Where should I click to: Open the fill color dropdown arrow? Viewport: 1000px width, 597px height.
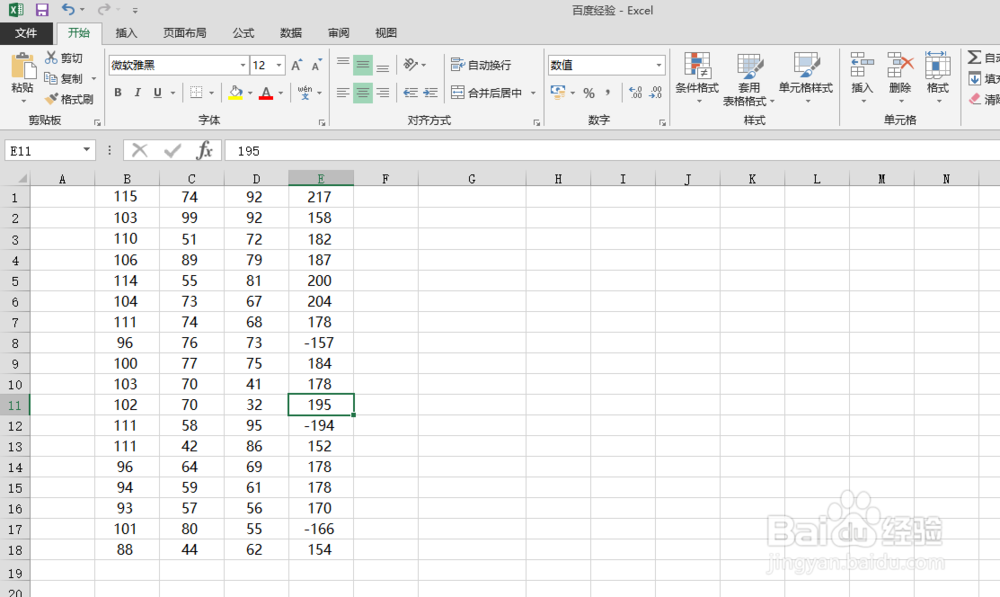pos(250,93)
